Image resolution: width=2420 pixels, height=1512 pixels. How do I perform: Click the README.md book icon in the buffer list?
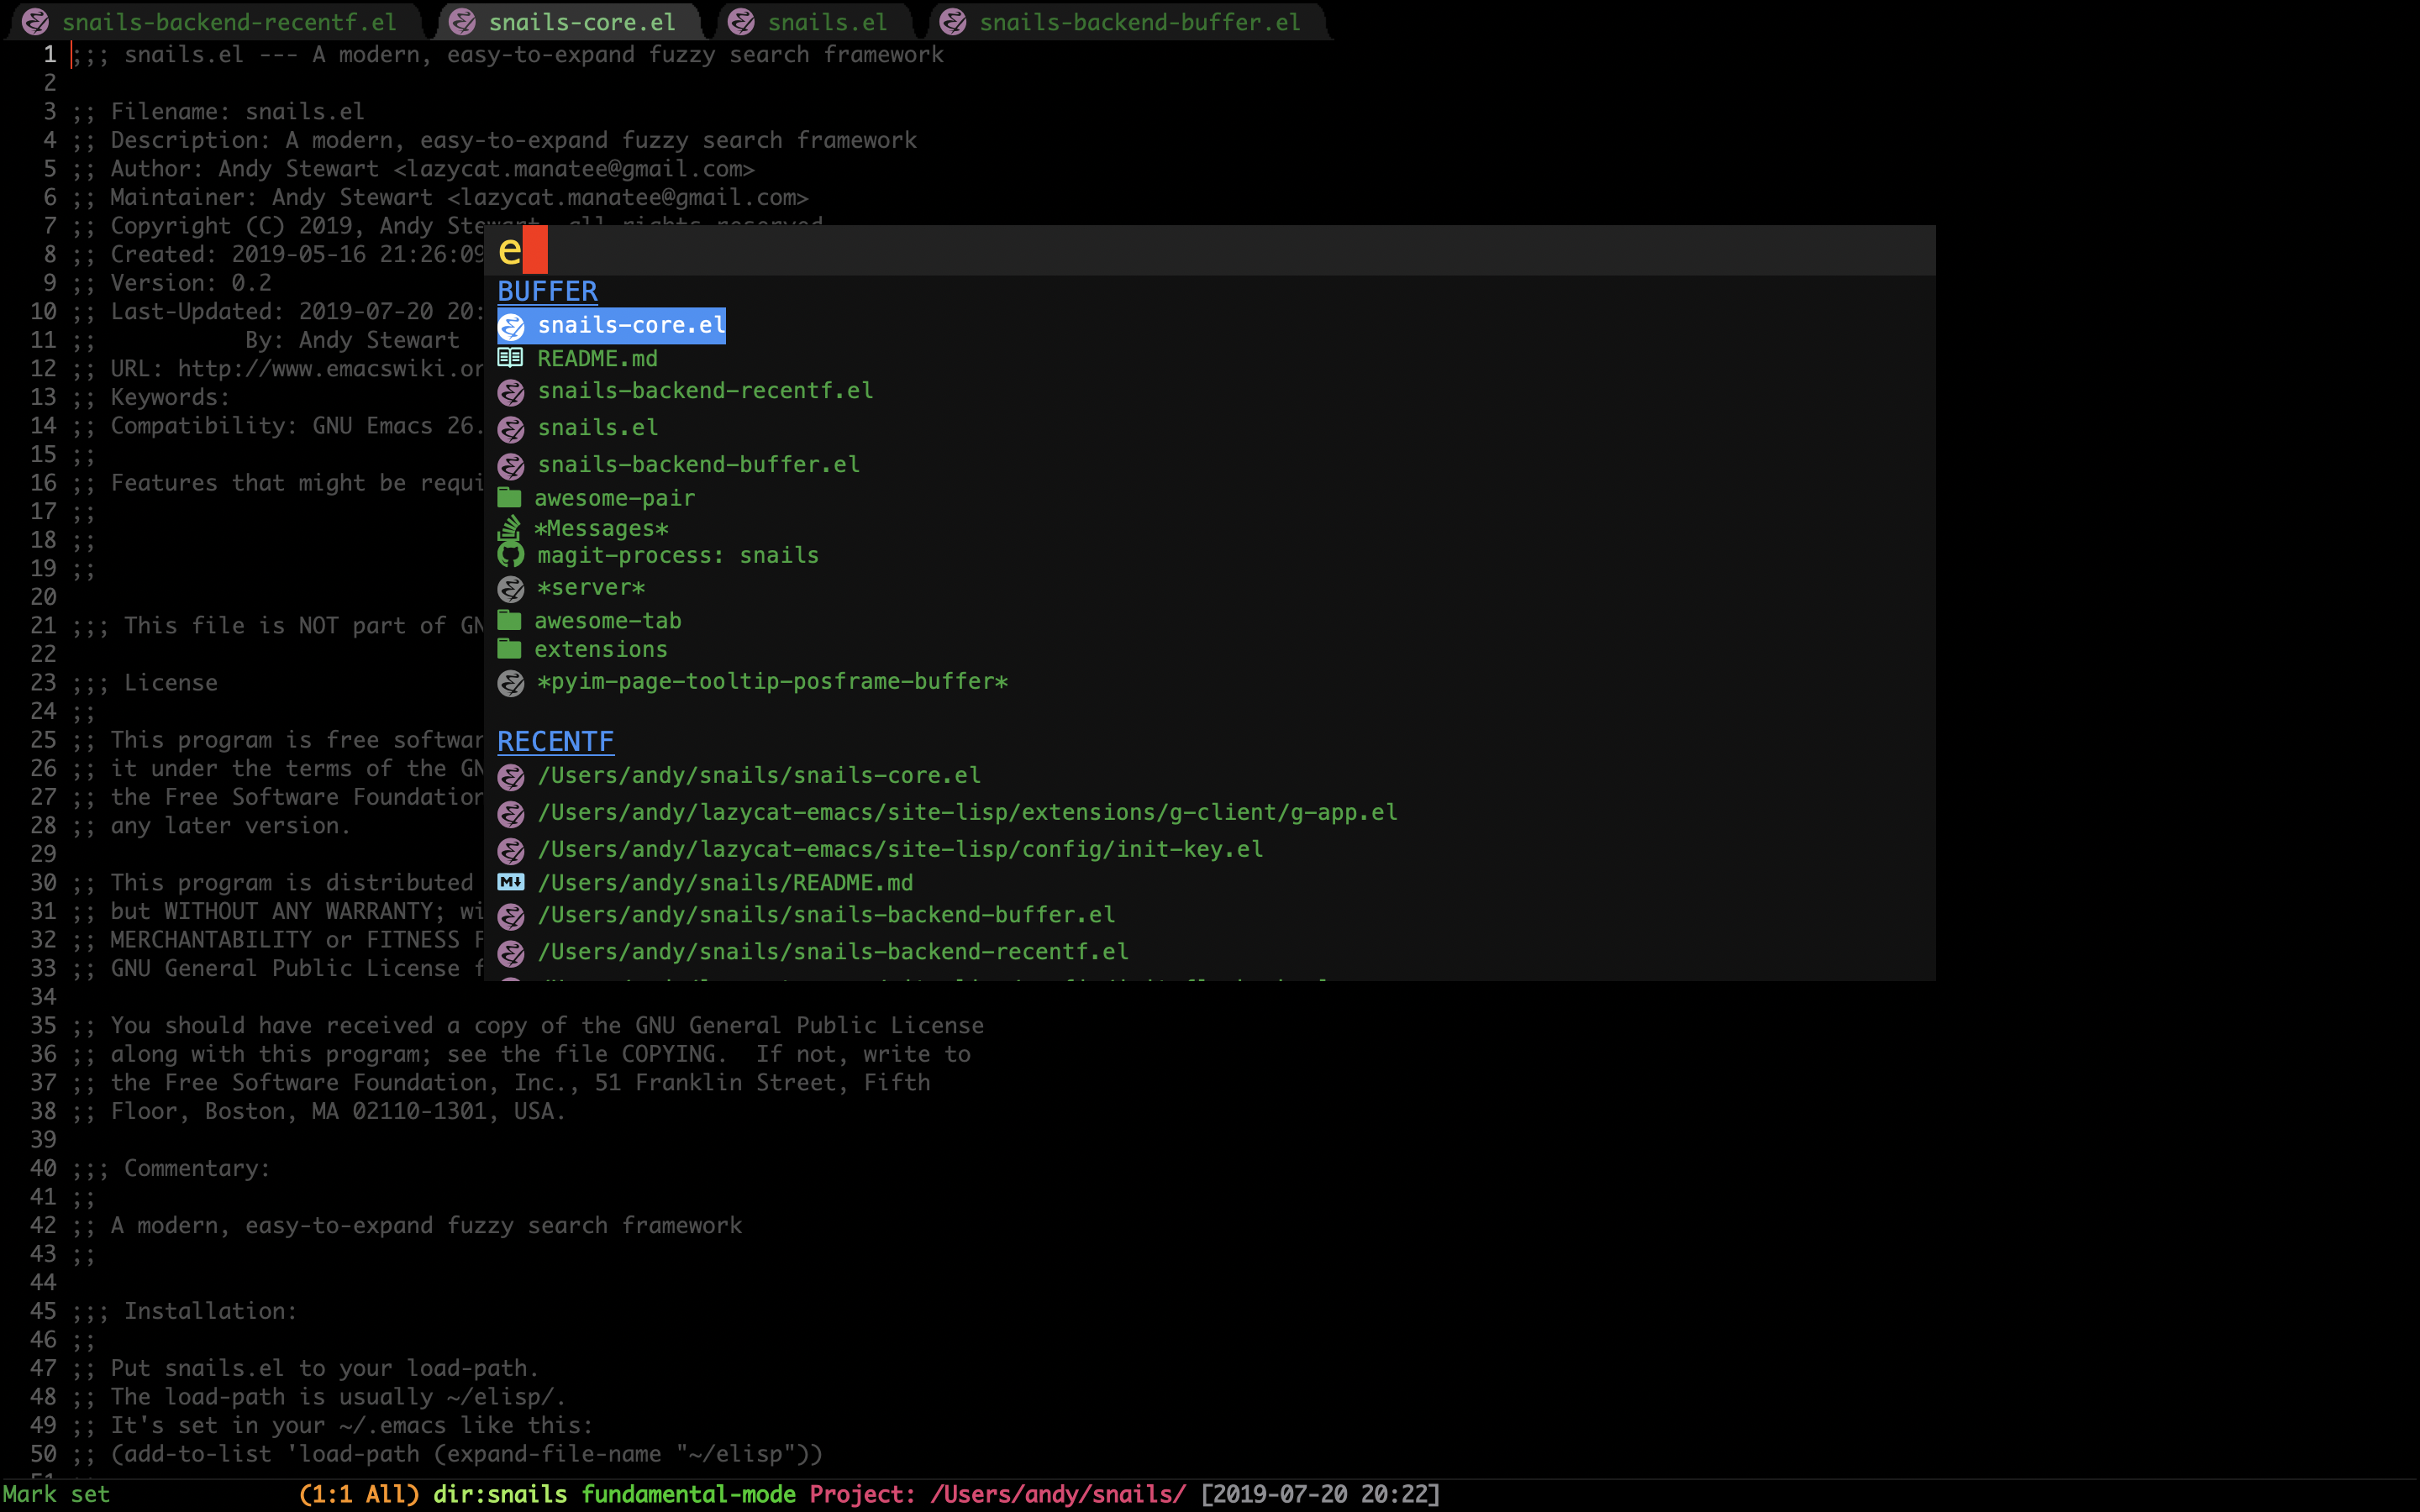tap(510, 358)
